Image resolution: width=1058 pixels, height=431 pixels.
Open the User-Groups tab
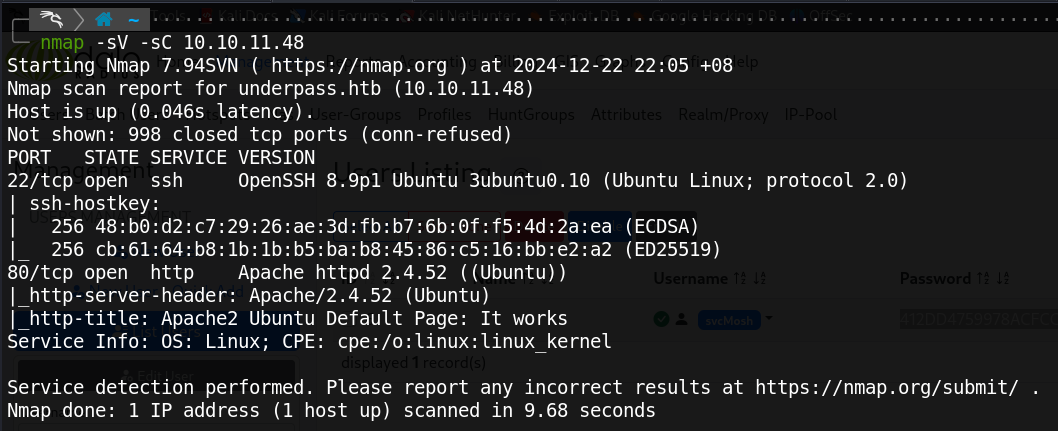356,115
